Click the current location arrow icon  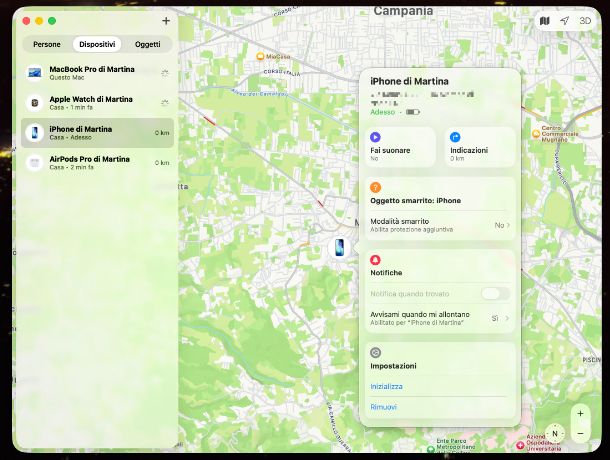(x=564, y=21)
